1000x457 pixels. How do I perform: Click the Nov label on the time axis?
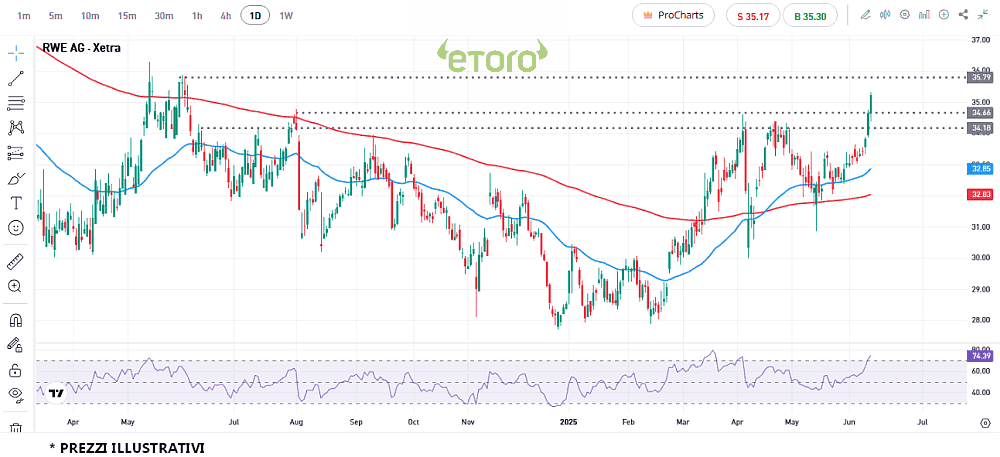coord(467,422)
